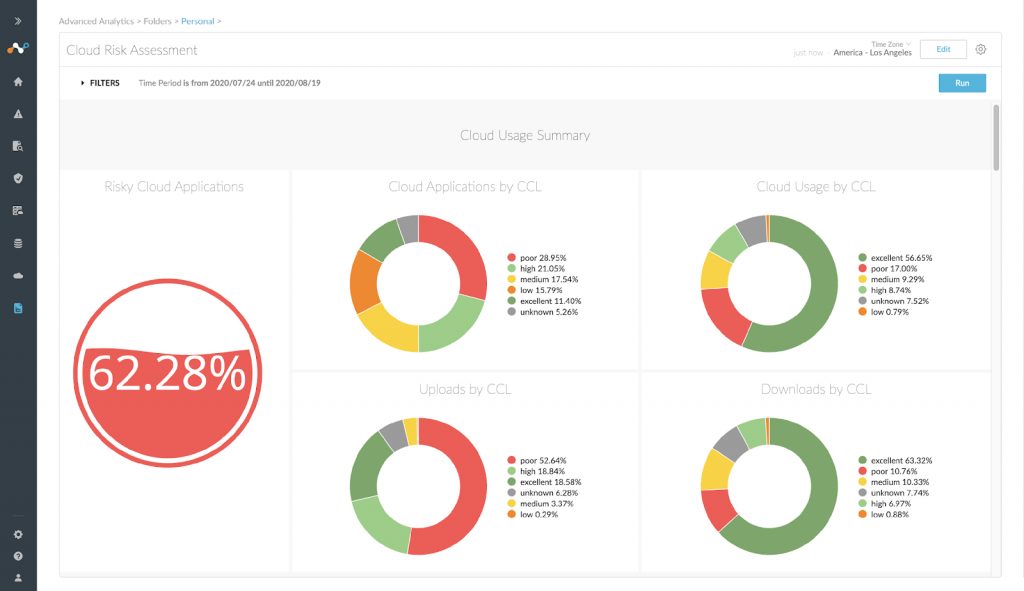
Task: Click the Netskope logo icon
Action: (18, 48)
